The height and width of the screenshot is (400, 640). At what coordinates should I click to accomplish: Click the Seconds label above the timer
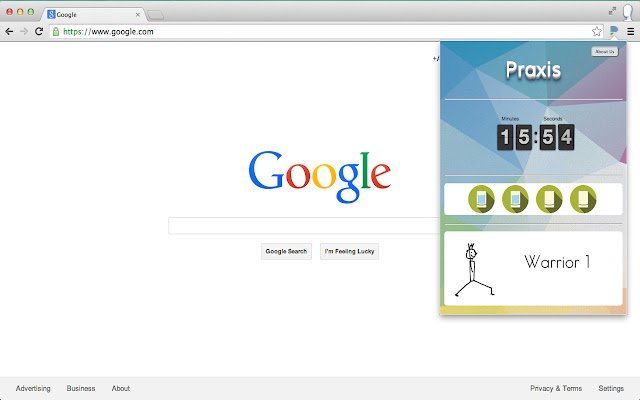click(x=553, y=119)
